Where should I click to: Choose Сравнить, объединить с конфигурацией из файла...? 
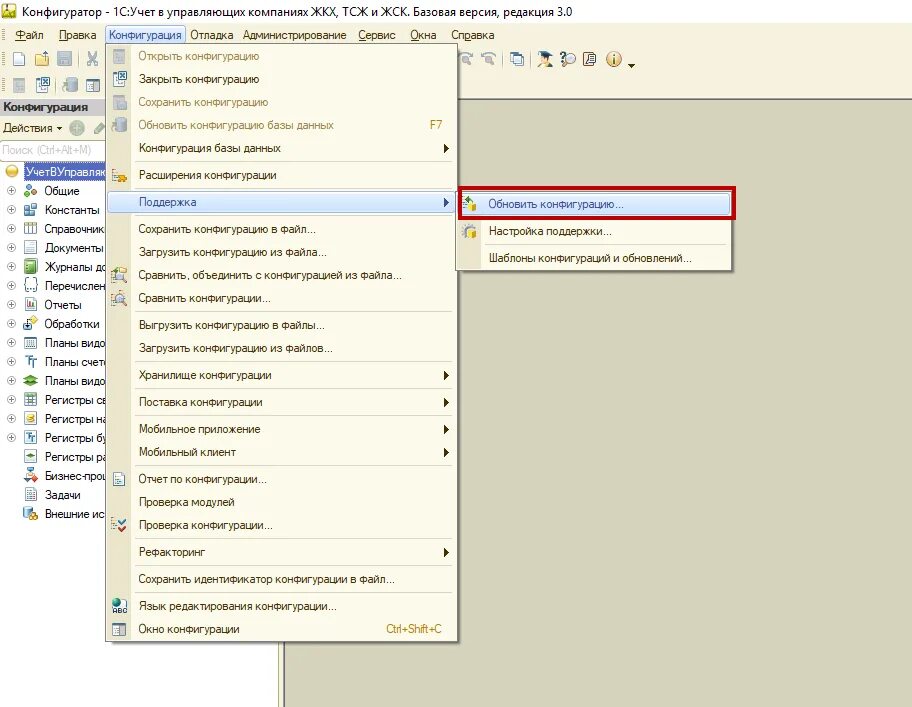pos(281,275)
